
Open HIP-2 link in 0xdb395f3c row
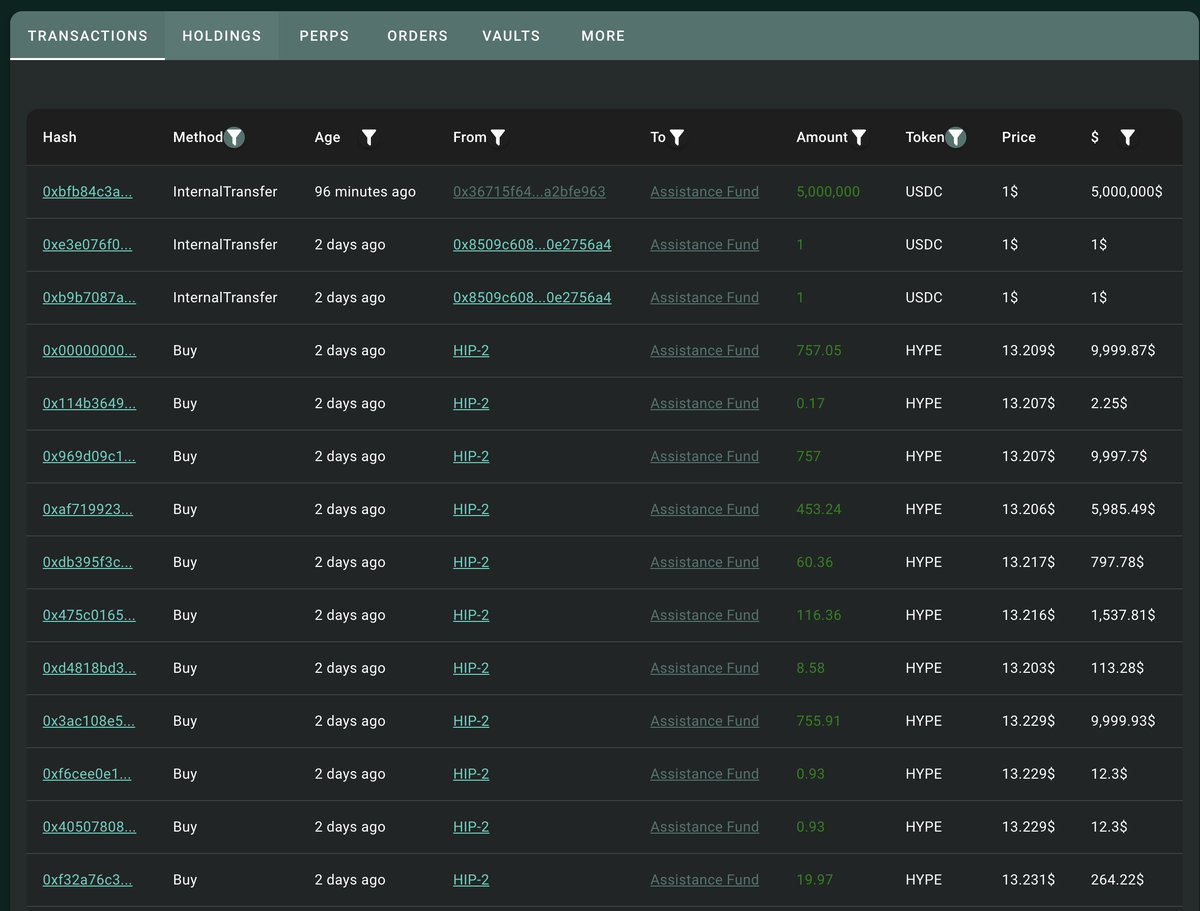[471, 563]
